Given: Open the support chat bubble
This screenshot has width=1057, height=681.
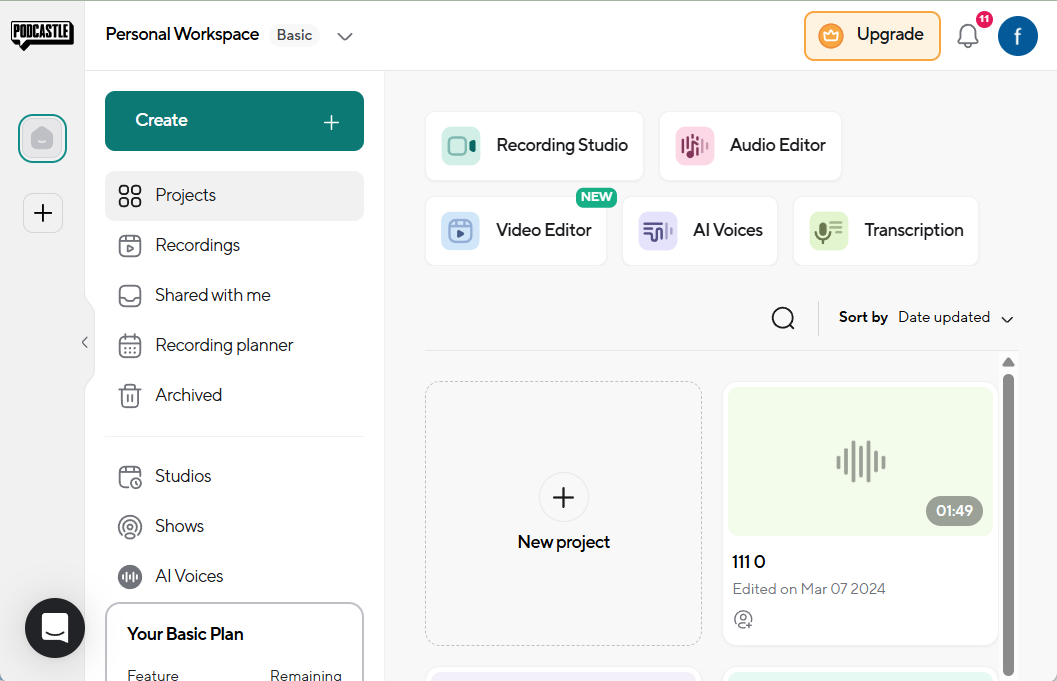Looking at the screenshot, I should (55, 628).
